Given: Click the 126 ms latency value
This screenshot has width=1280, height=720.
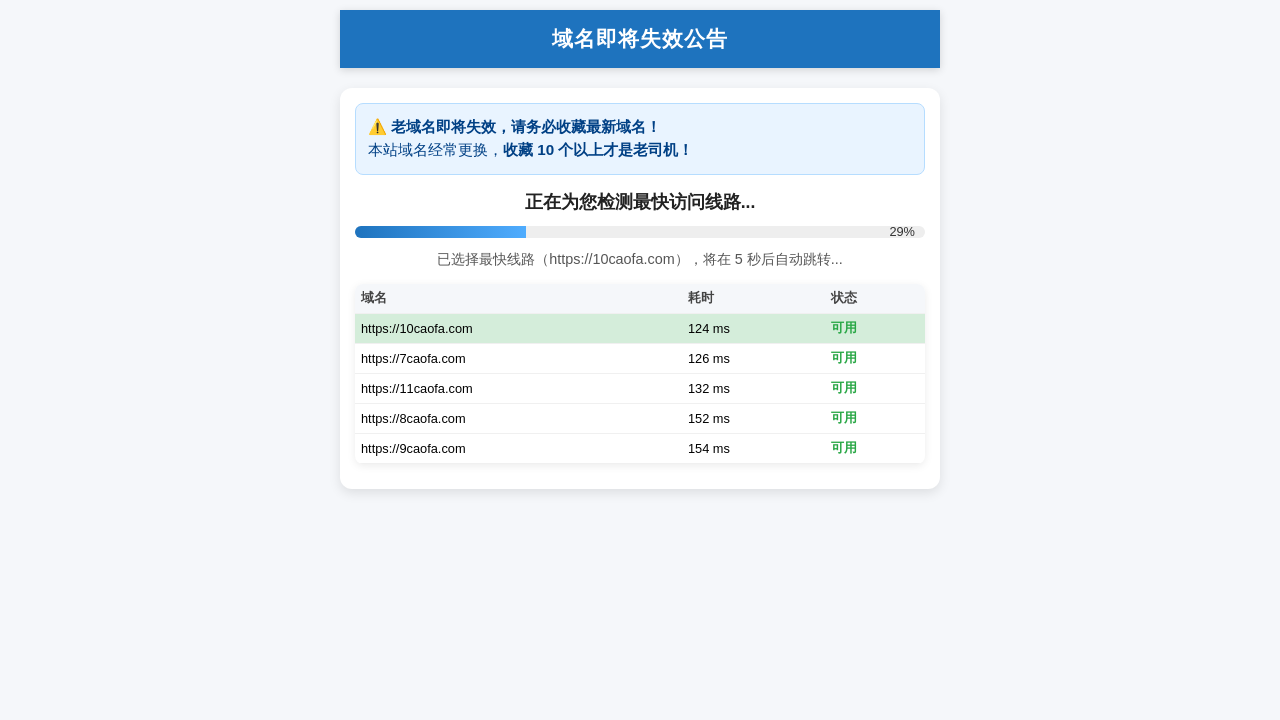Looking at the screenshot, I should coord(709,358).
